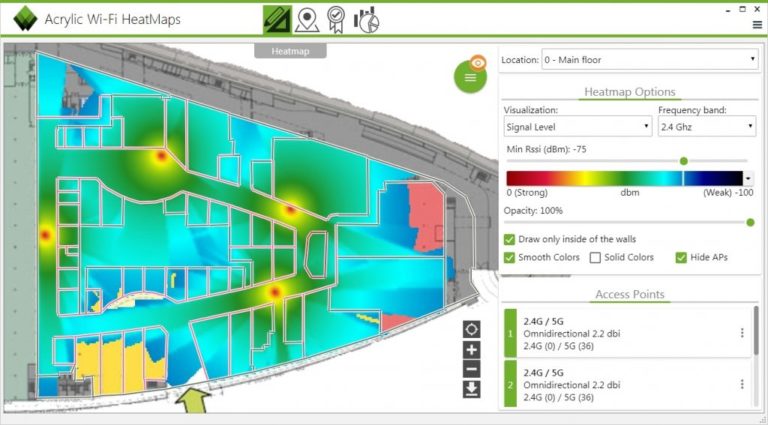768x425 pixels.
Task: Toggle Draw only inside of the walls
Action: pos(509,239)
